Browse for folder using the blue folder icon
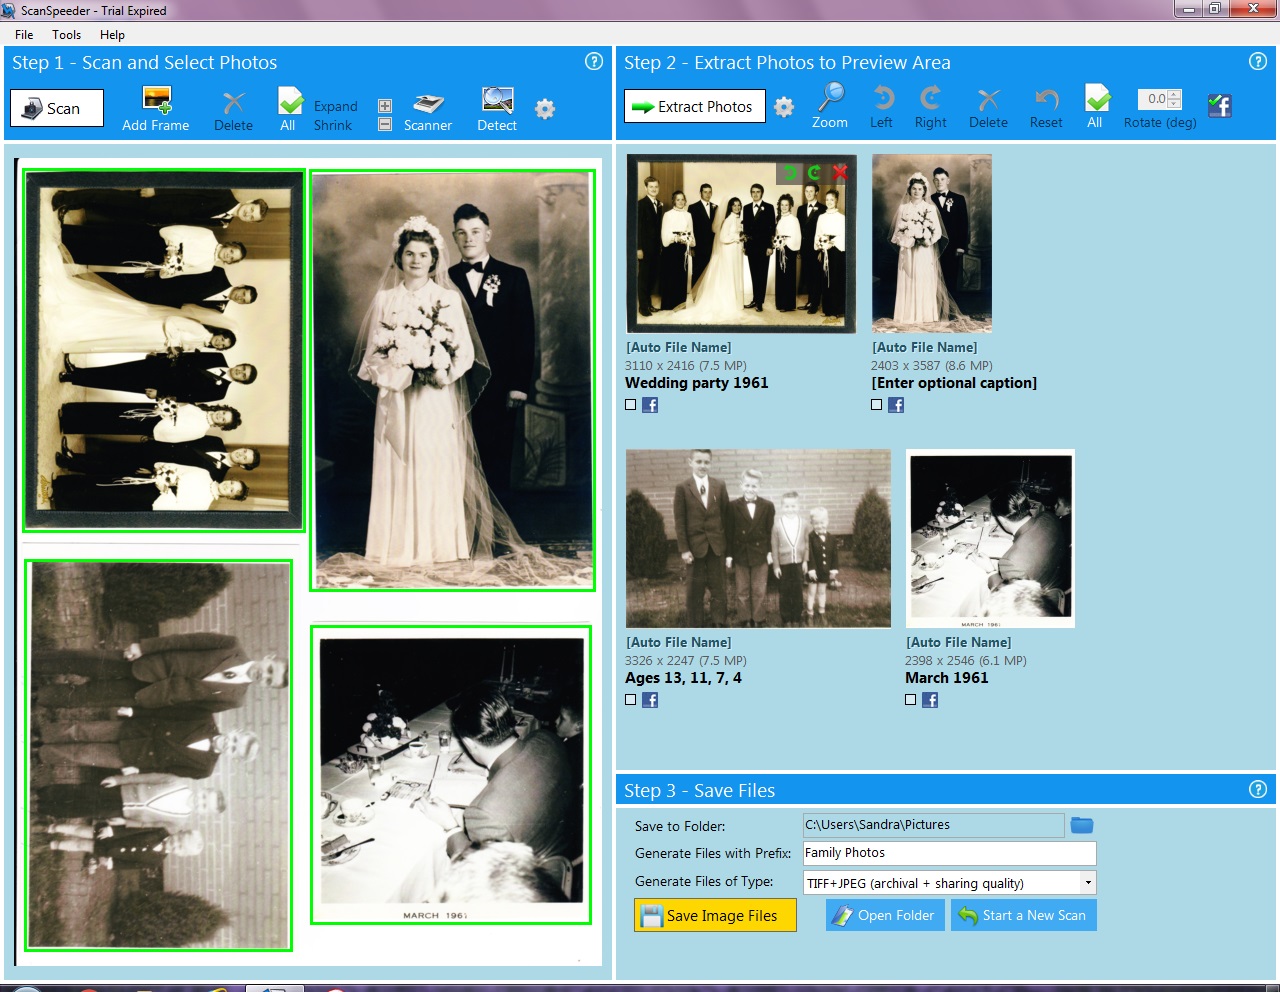This screenshot has height=992, width=1280. 1082,825
